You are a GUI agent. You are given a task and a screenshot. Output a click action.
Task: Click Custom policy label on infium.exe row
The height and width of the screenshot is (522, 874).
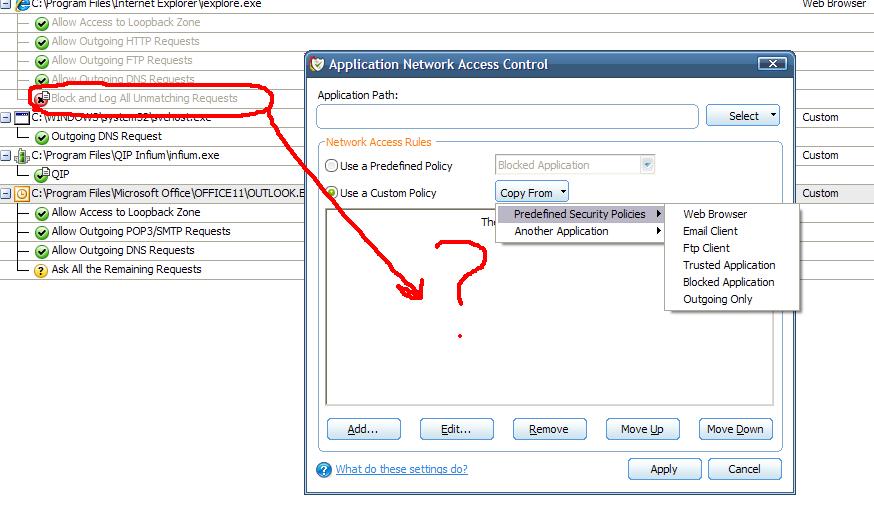[820, 156]
